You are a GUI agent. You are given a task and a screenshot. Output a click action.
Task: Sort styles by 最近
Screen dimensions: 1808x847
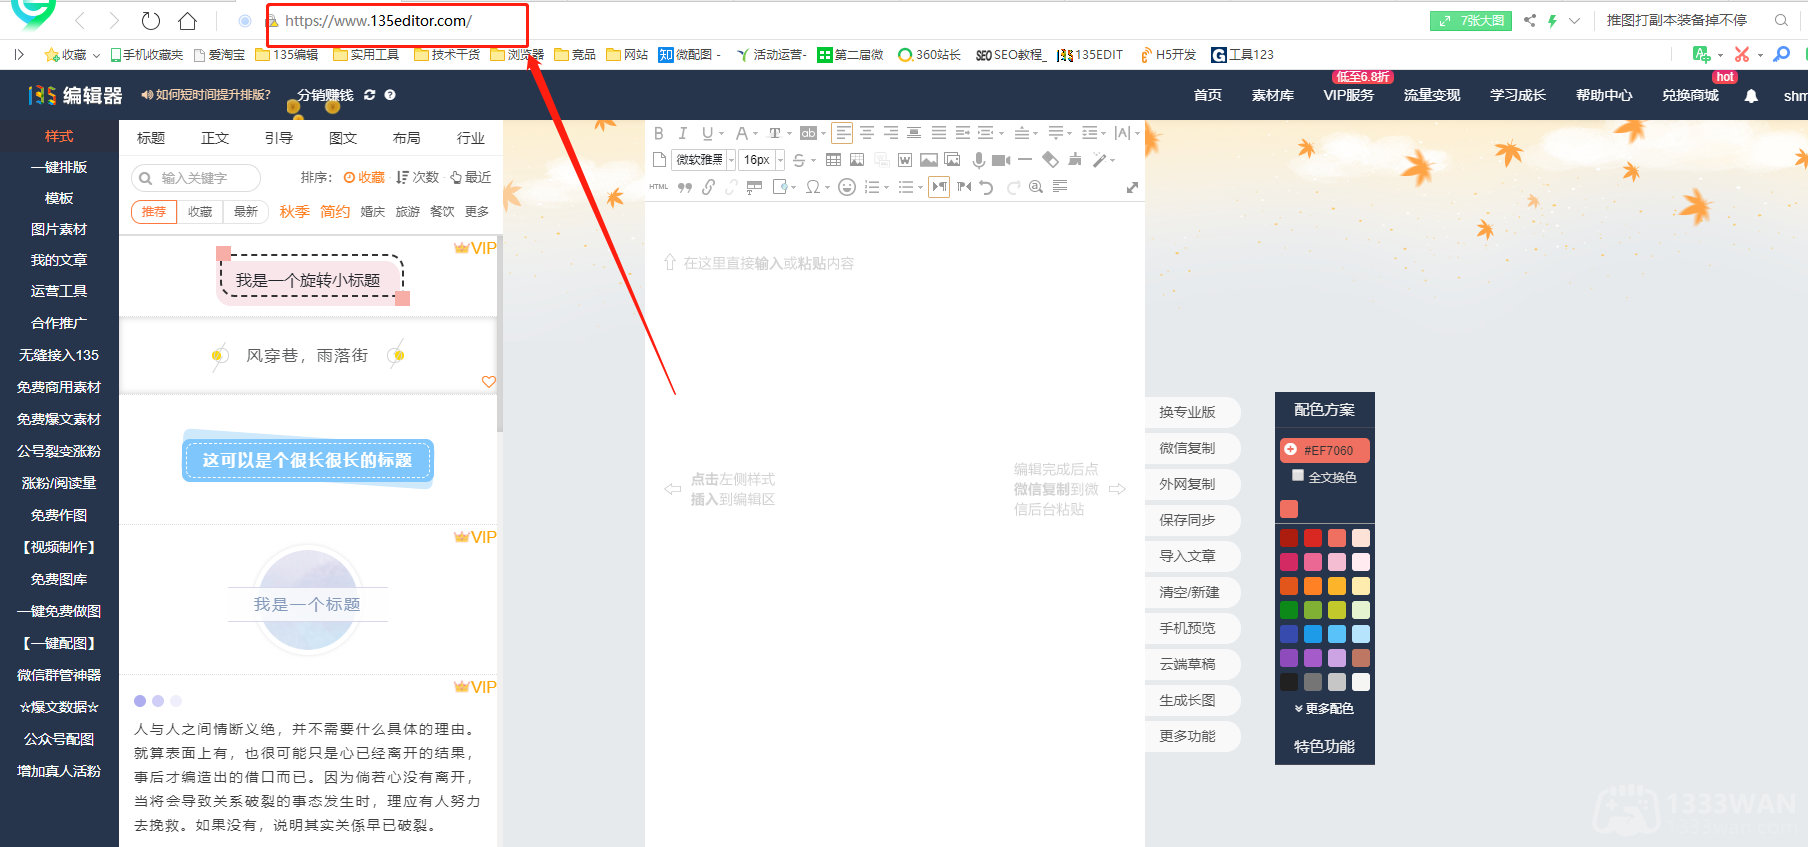[471, 177]
